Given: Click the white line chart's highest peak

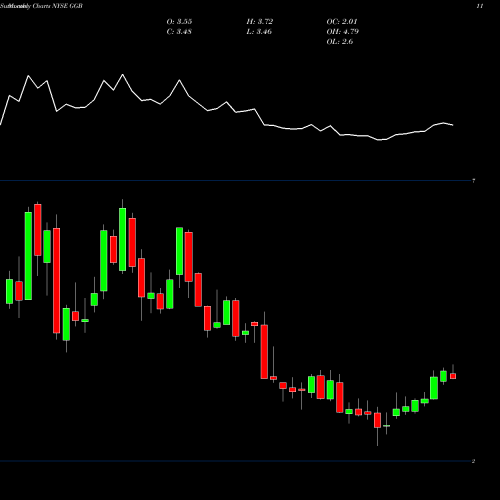Looking at the screenshot, I should tap(123, 74).
